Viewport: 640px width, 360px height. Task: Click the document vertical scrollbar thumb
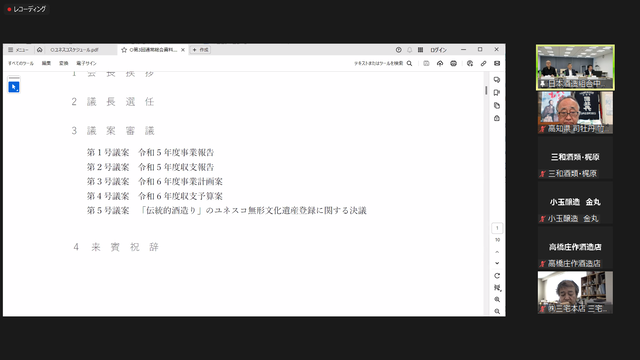point(486,90)
